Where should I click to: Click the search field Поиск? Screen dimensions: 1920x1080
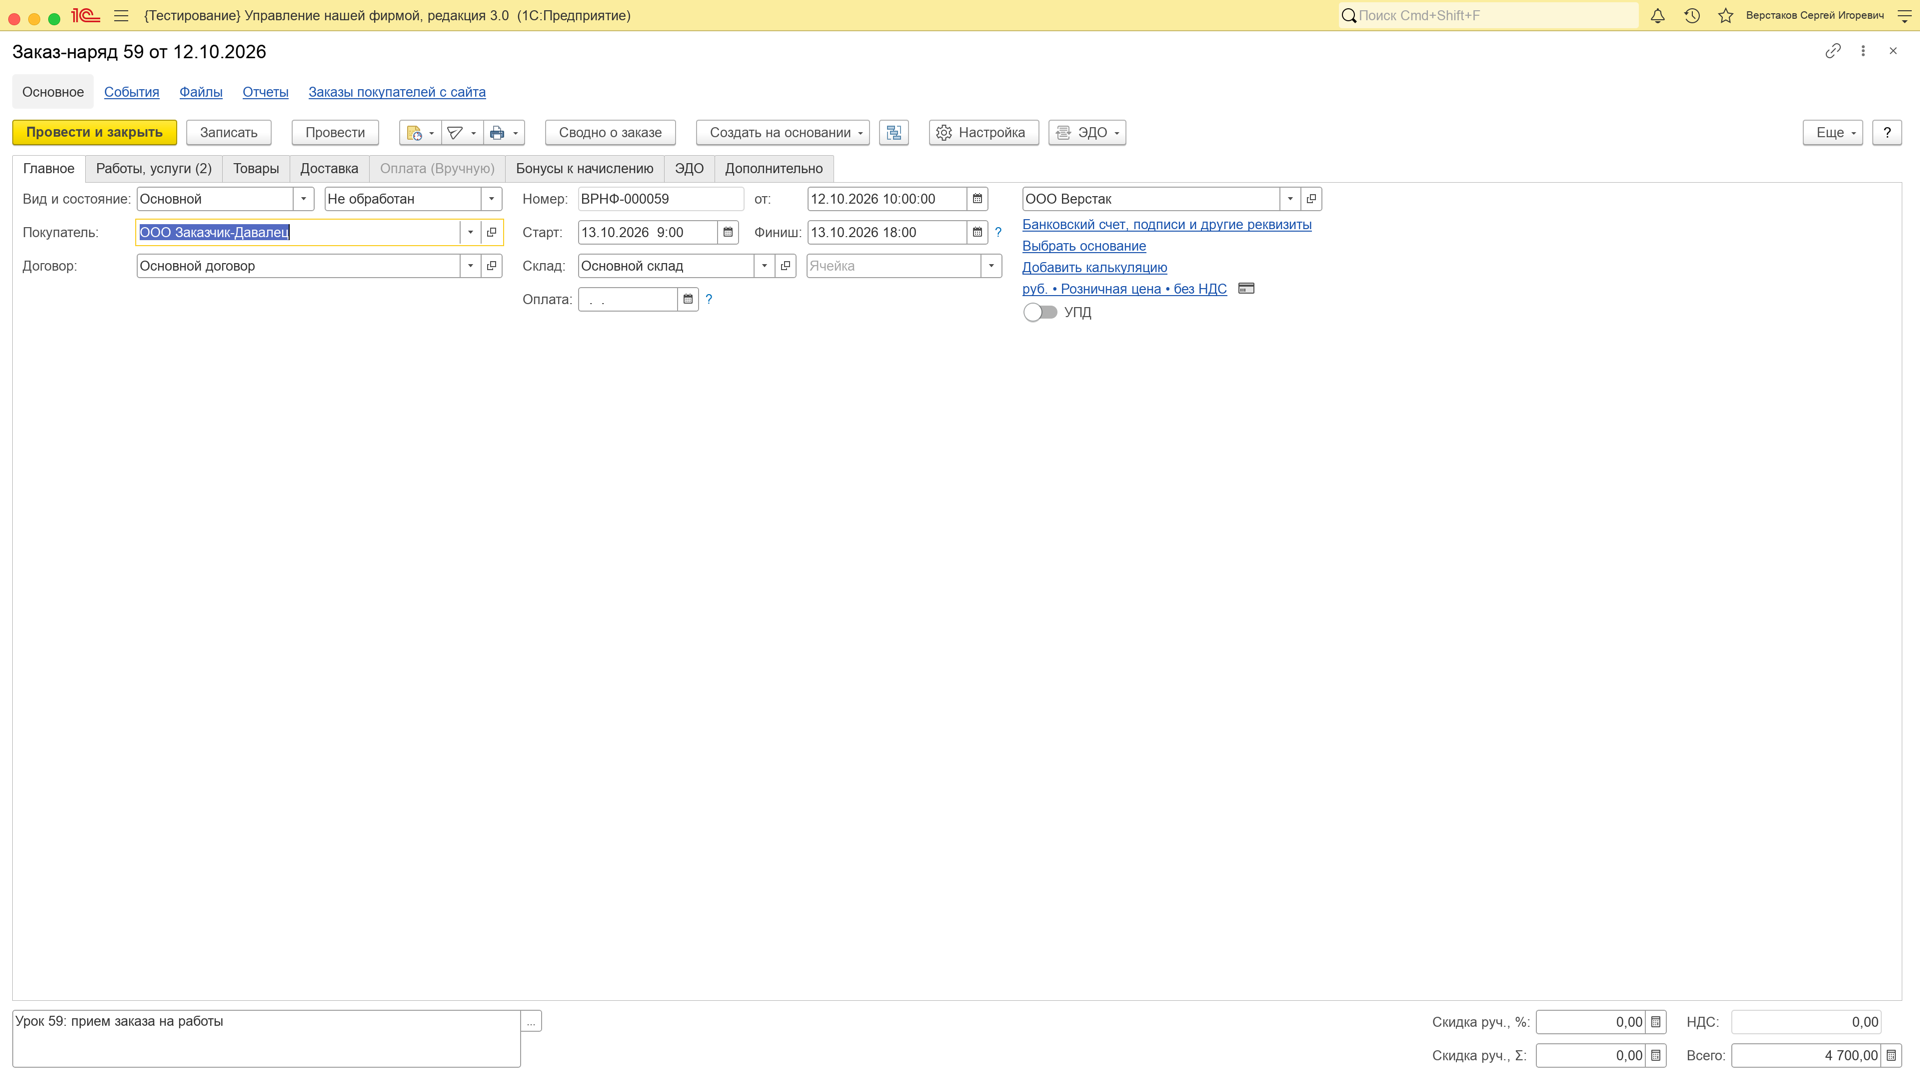pyautogui.click(x=1488, y=16)
